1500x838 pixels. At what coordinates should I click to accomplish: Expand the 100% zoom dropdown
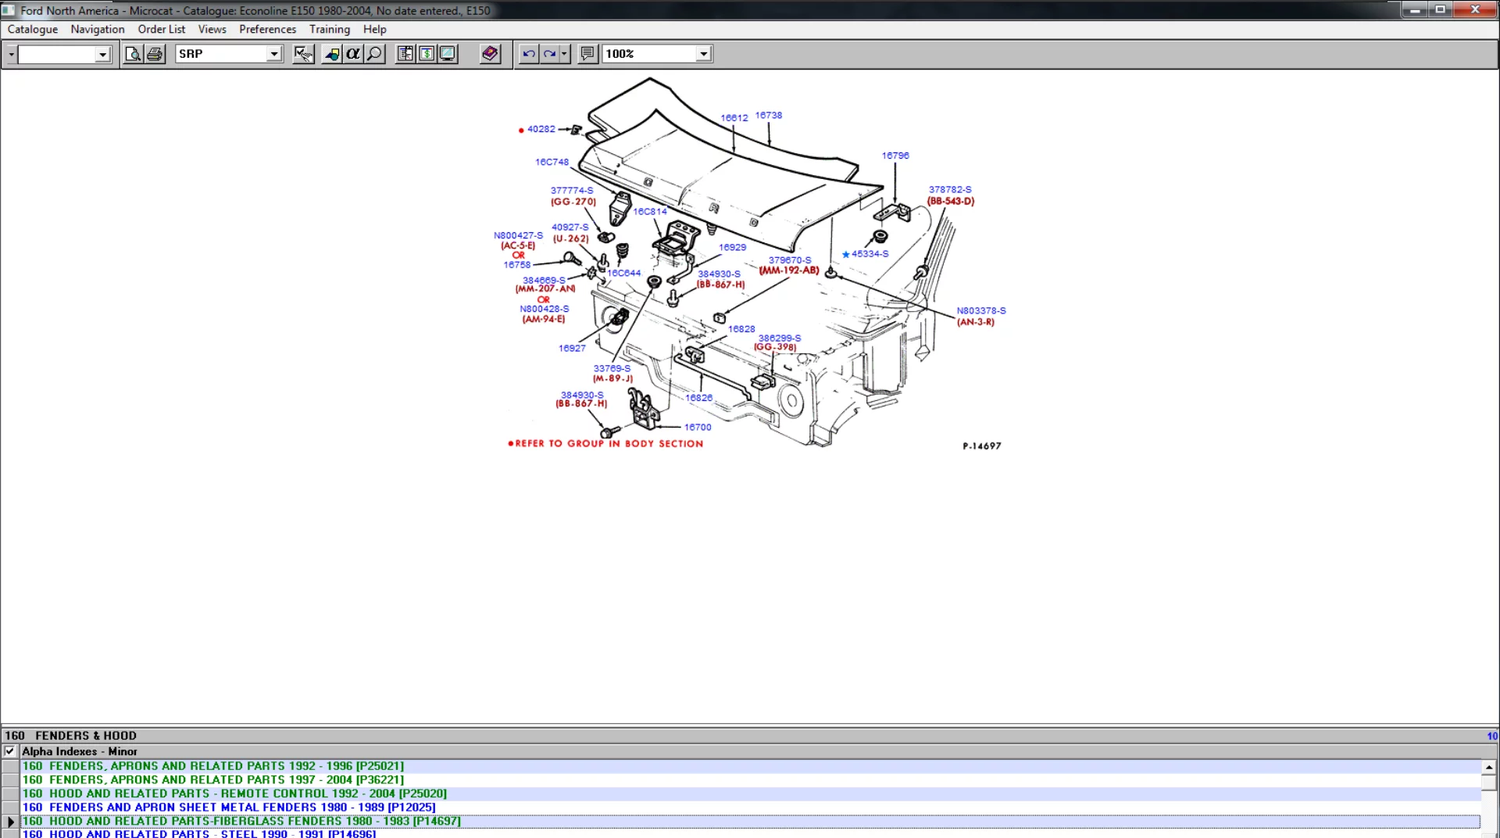(703, 54)
